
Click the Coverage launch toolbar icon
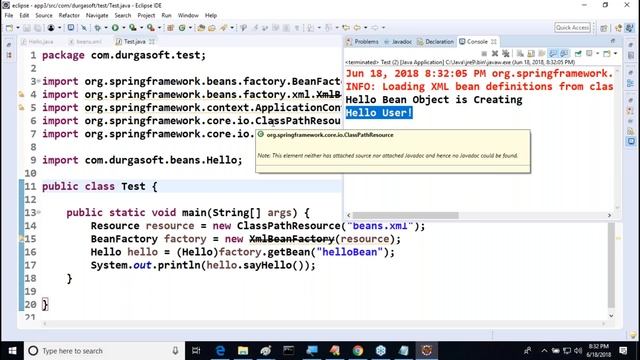(133, 28)
